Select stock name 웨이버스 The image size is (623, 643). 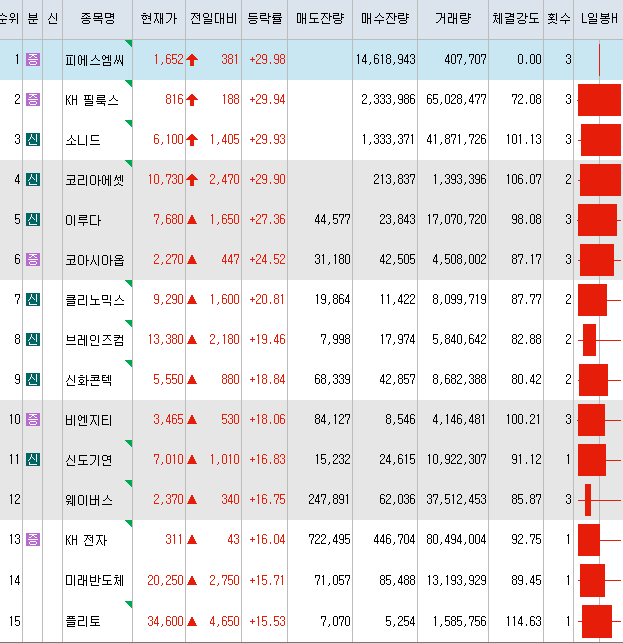coord(89,500)
